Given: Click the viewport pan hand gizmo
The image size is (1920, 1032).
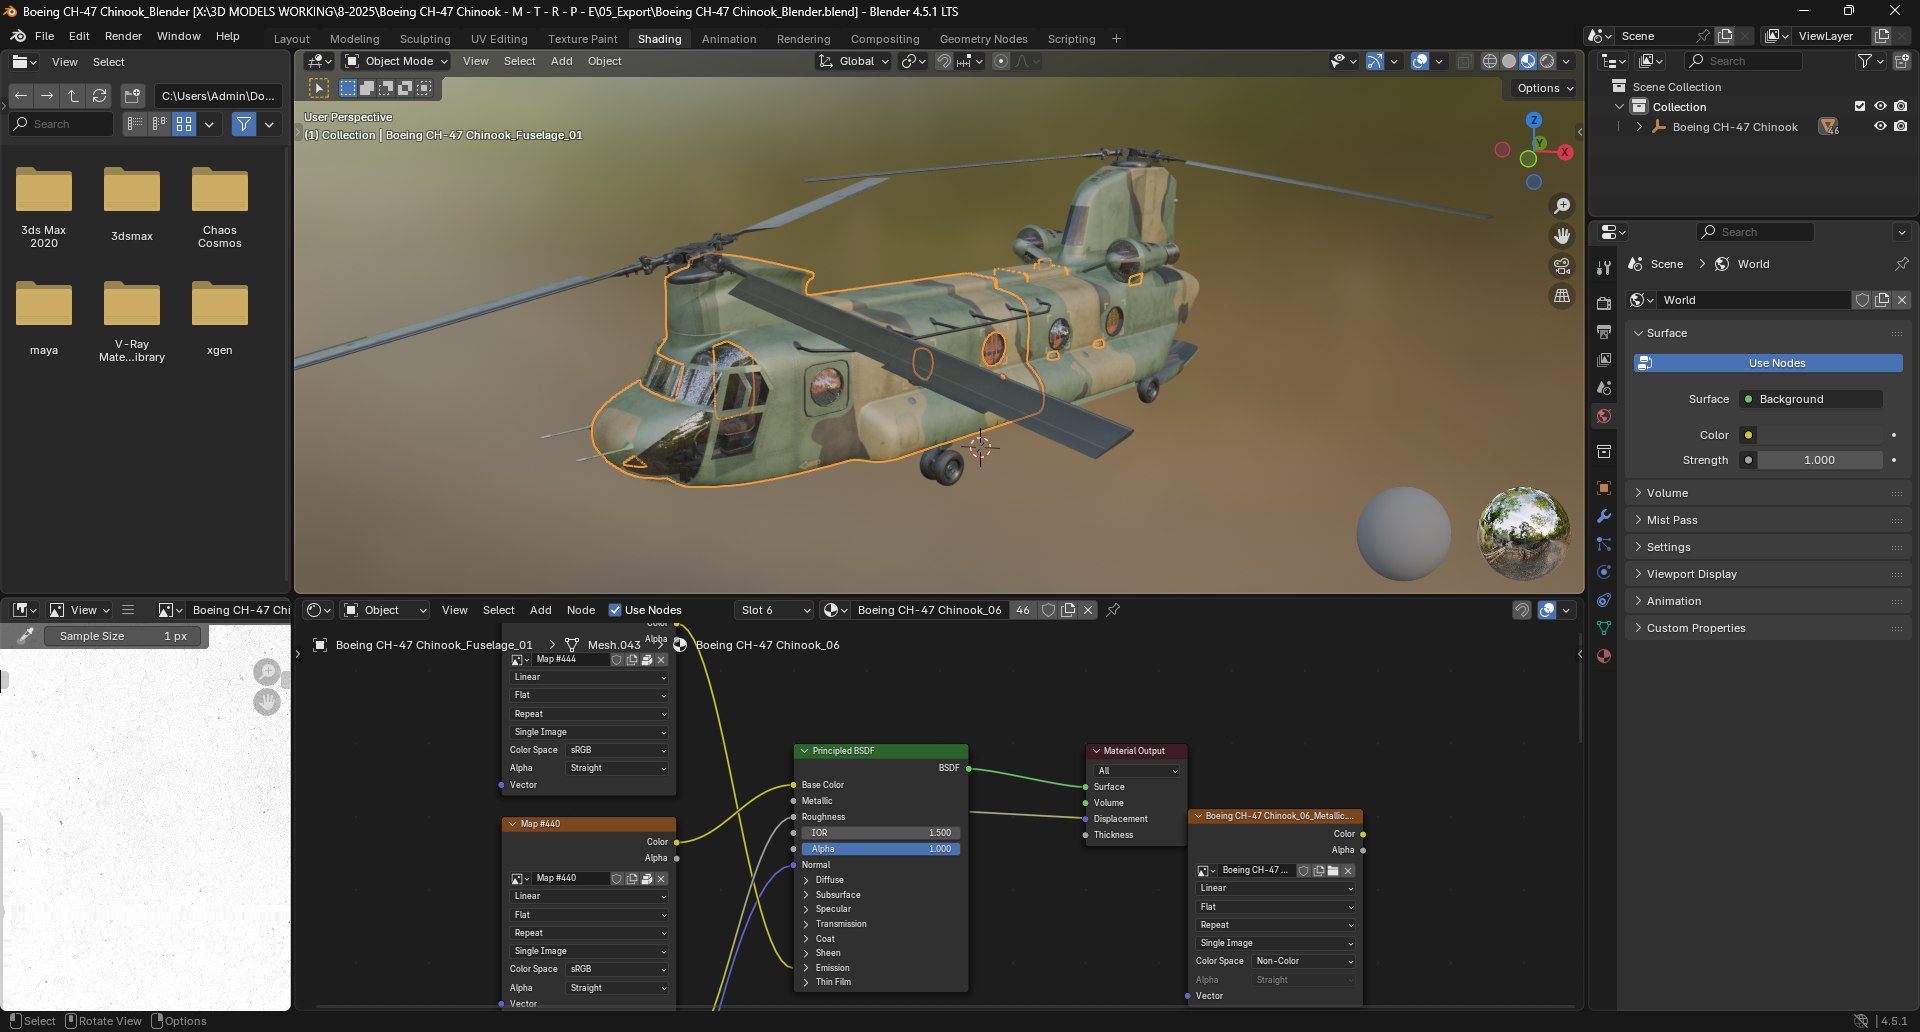Looking at the screenshot, I should (x=1561, y=236).
